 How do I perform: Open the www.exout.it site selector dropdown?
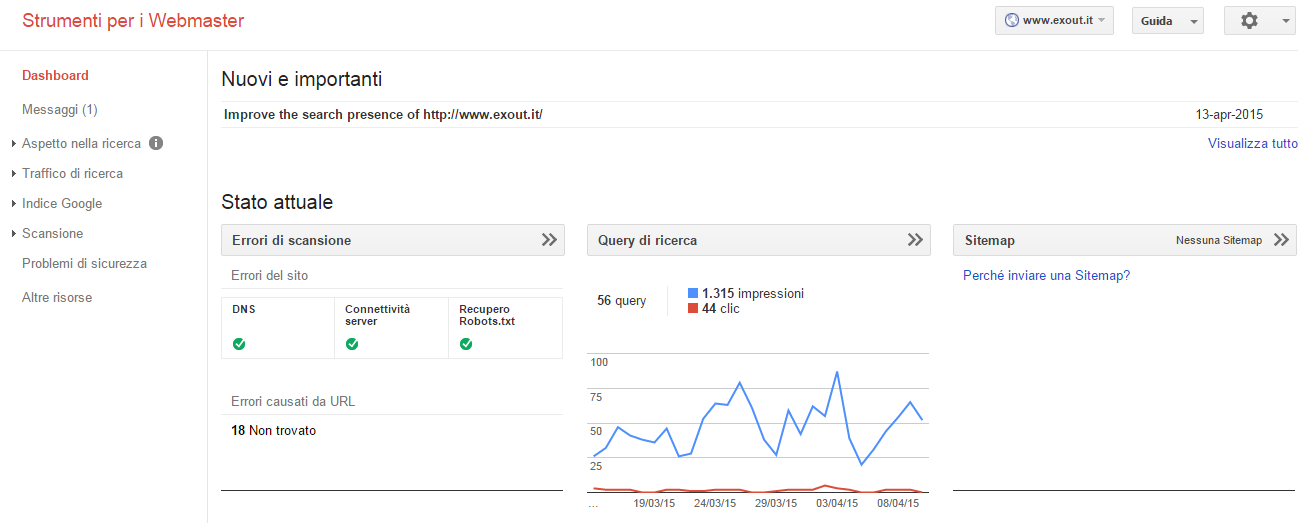click(1054, 21)
